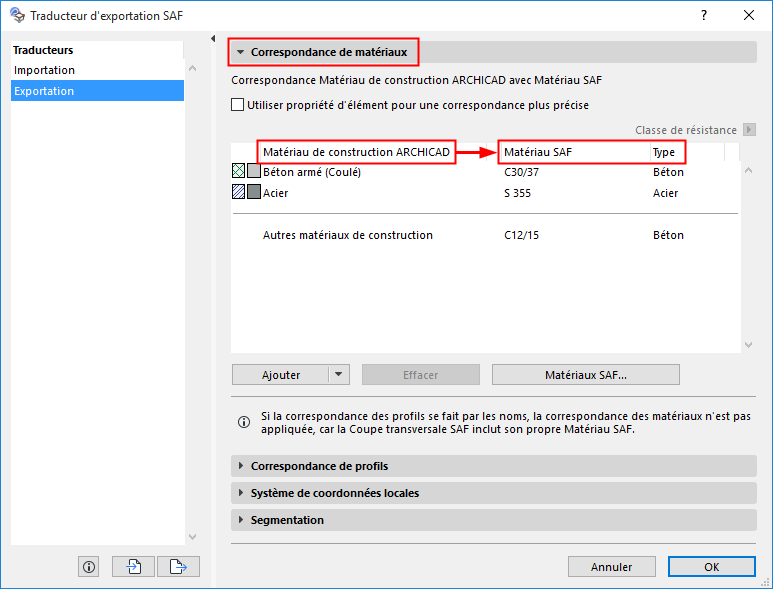The height and width of the screenshot is (589, 773).
Task: Select the Autres matériaux de construction row
Action: coord(348,235)
